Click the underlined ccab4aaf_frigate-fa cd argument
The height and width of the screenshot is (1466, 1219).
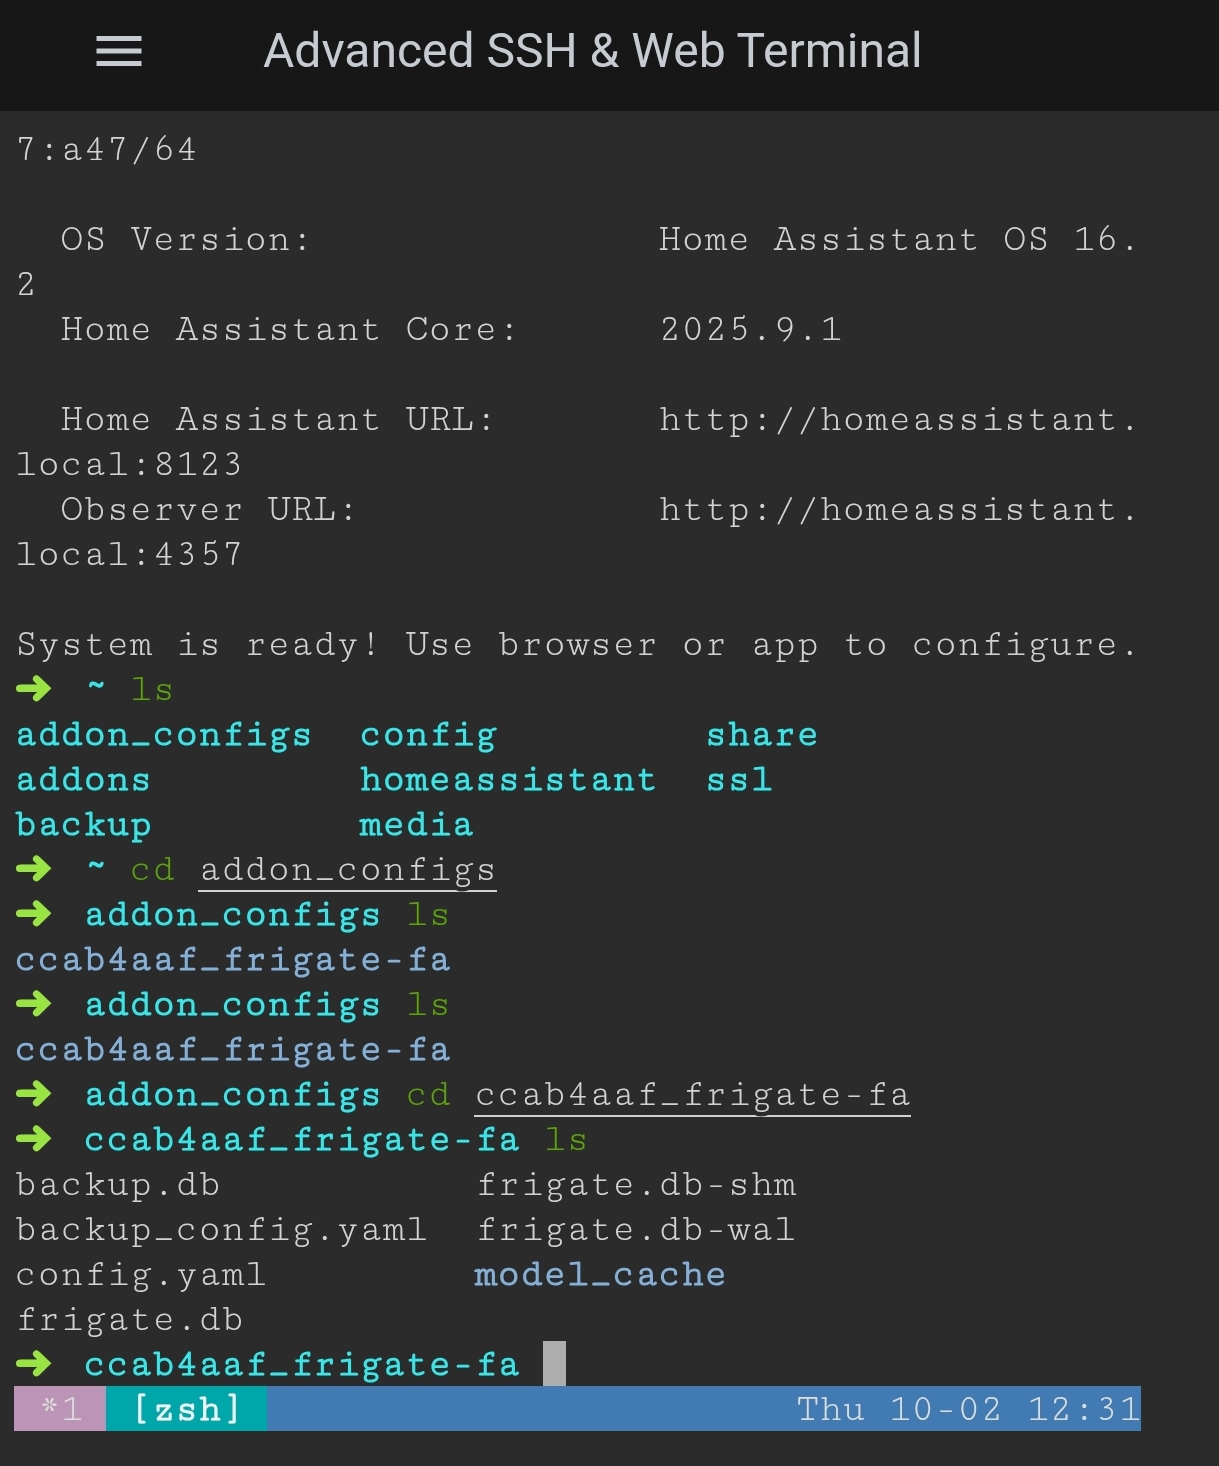pyautogui.click(x=692, y=1094)
